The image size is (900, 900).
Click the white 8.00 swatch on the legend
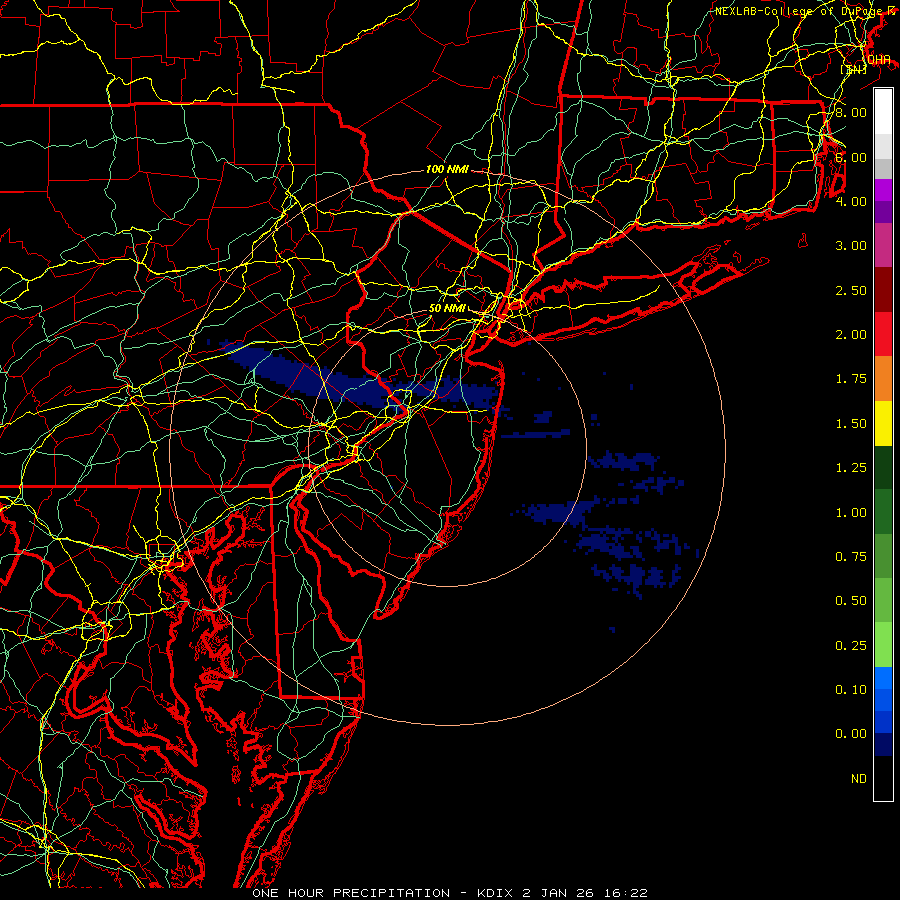tap(883, 112)
